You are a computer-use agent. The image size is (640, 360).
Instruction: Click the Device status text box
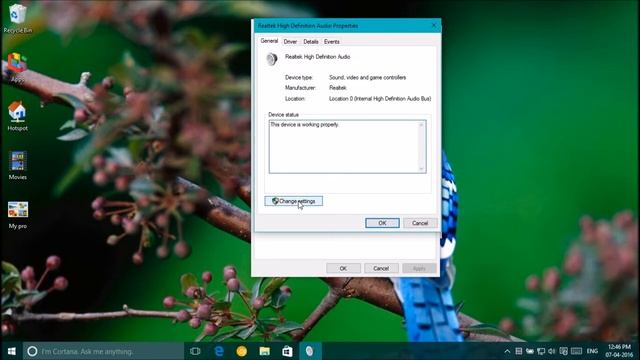[347, 147]
